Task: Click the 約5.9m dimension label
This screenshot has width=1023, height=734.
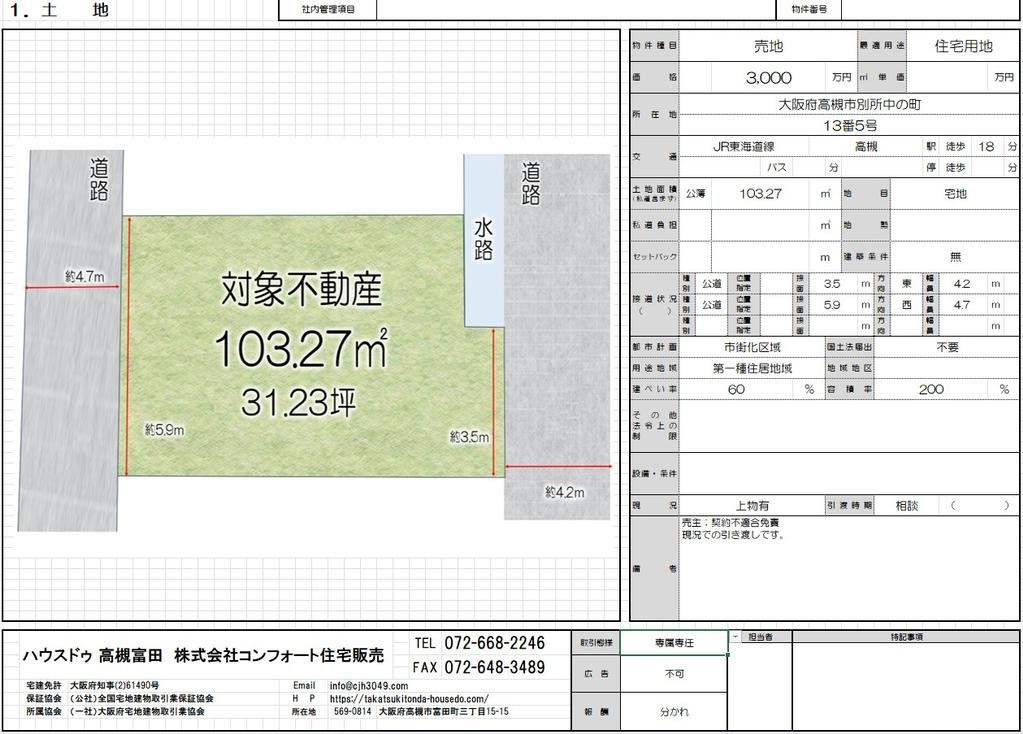Action: 164,430
